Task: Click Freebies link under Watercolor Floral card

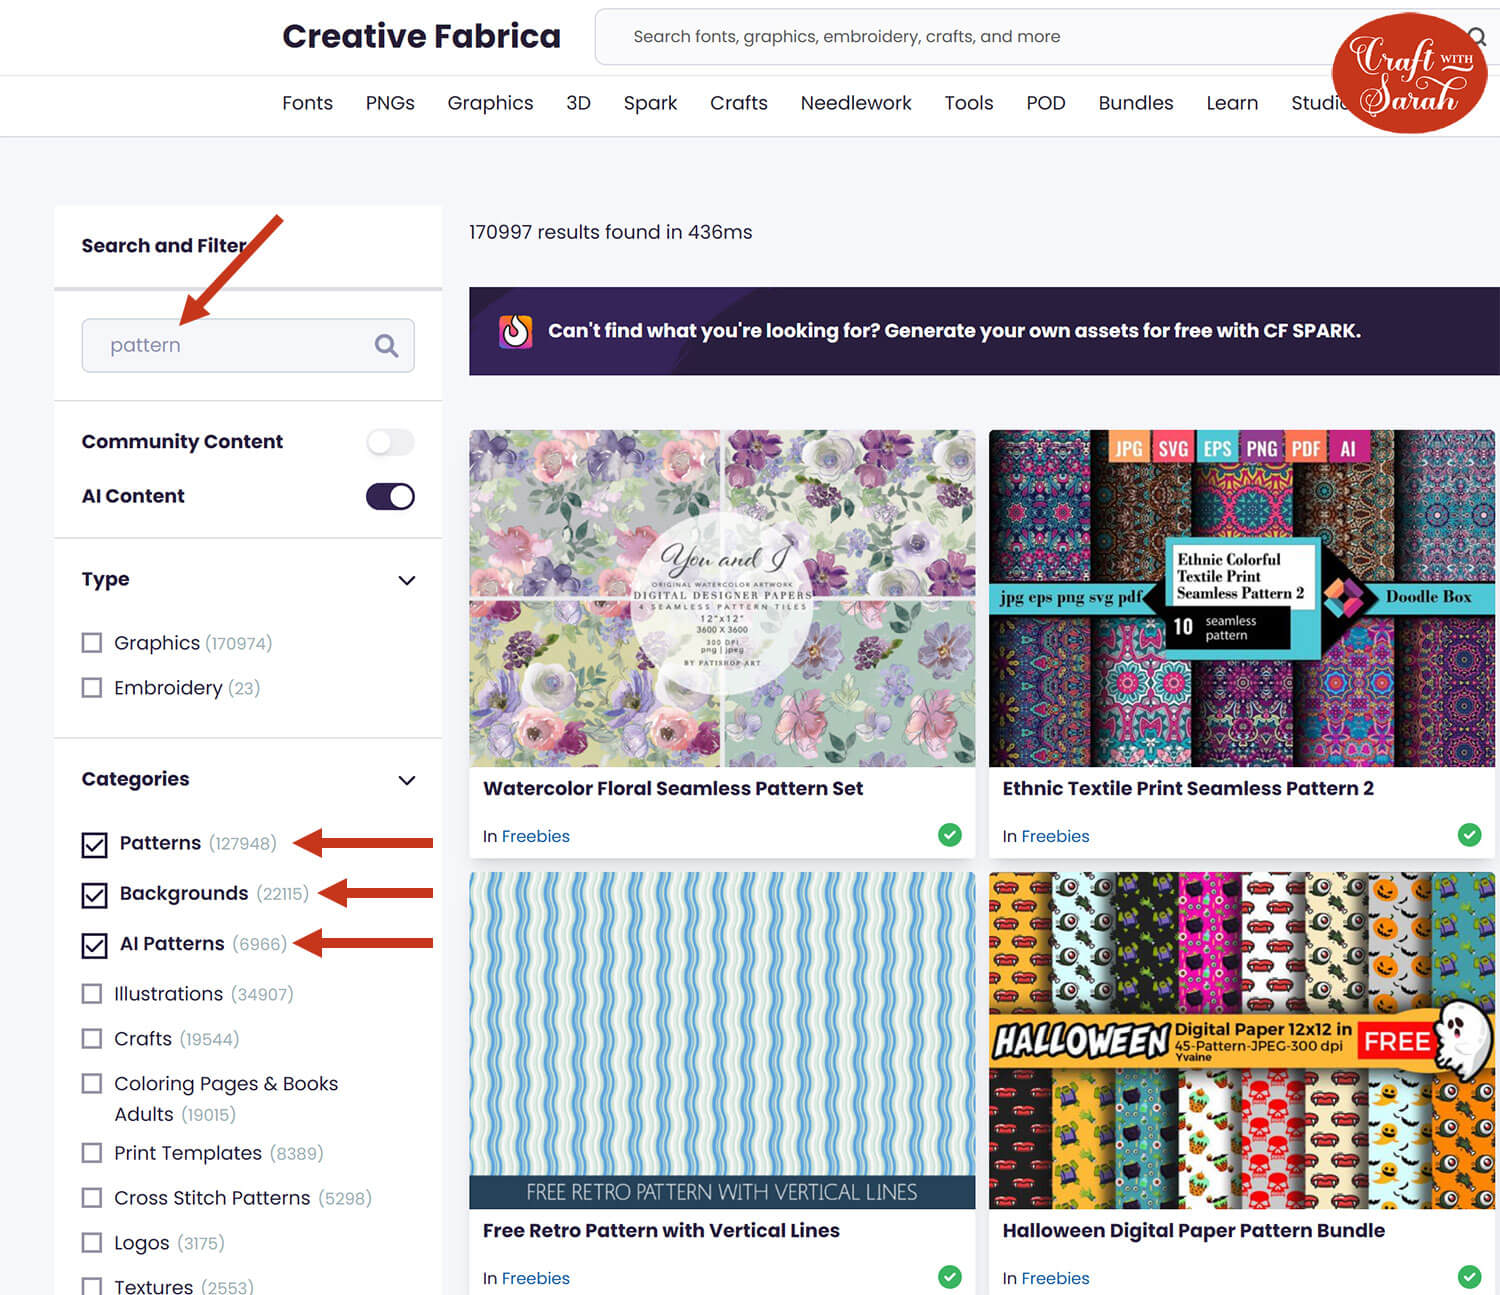Action: click(536, 836)
